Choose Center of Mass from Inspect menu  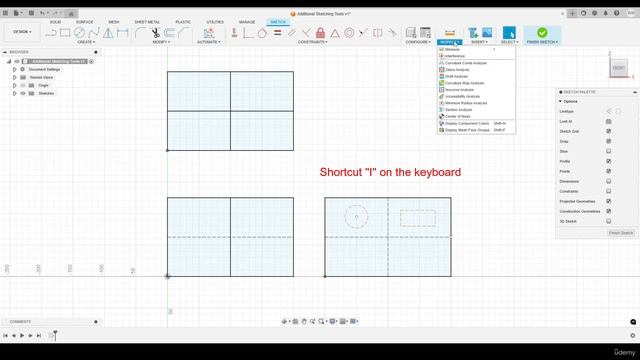point(476,116)
